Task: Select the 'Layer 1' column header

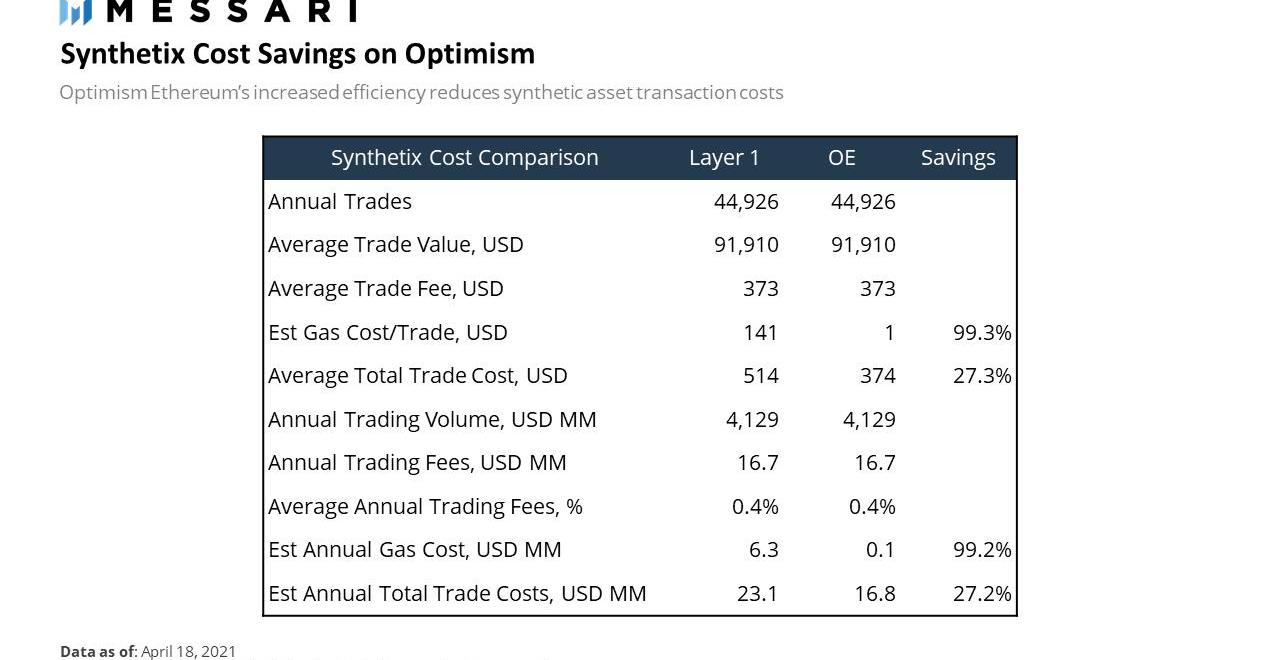Action: (724, 158)
